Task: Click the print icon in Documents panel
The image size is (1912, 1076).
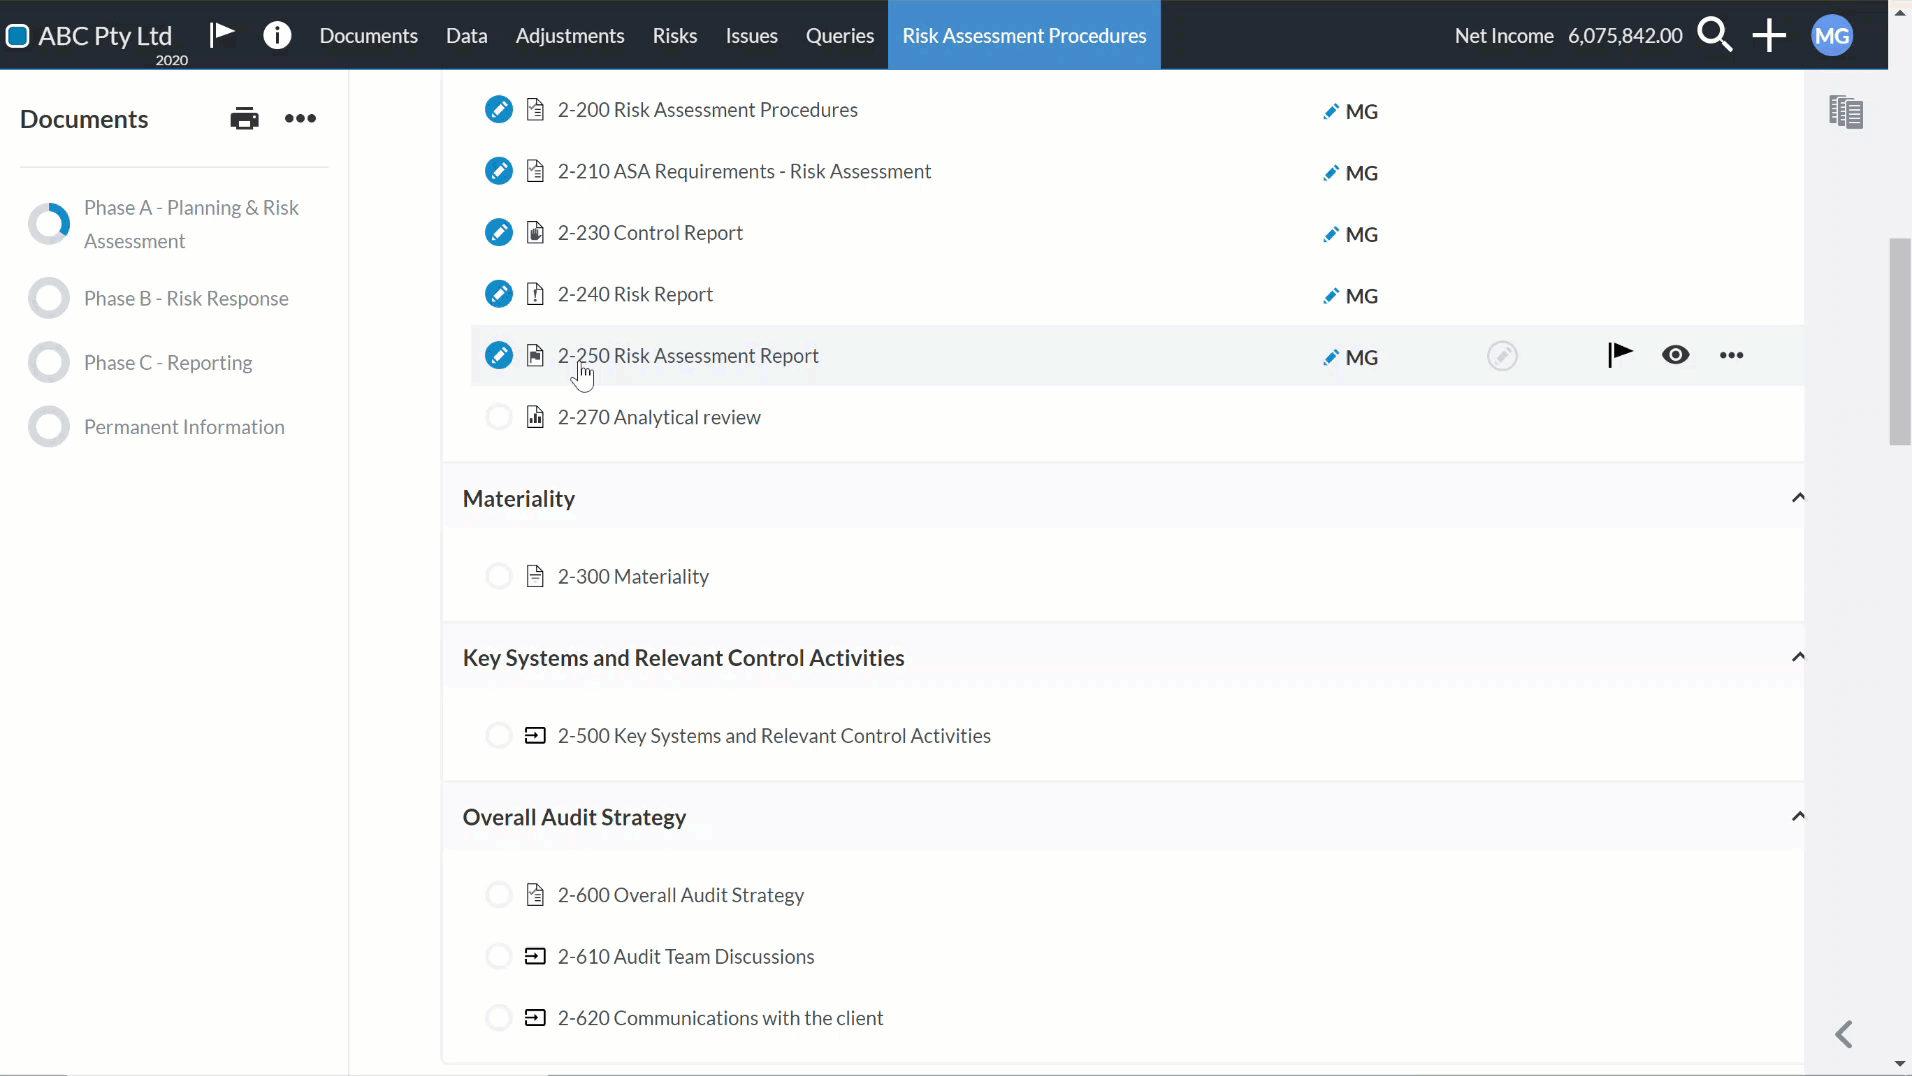Action: tap(244, 119)
